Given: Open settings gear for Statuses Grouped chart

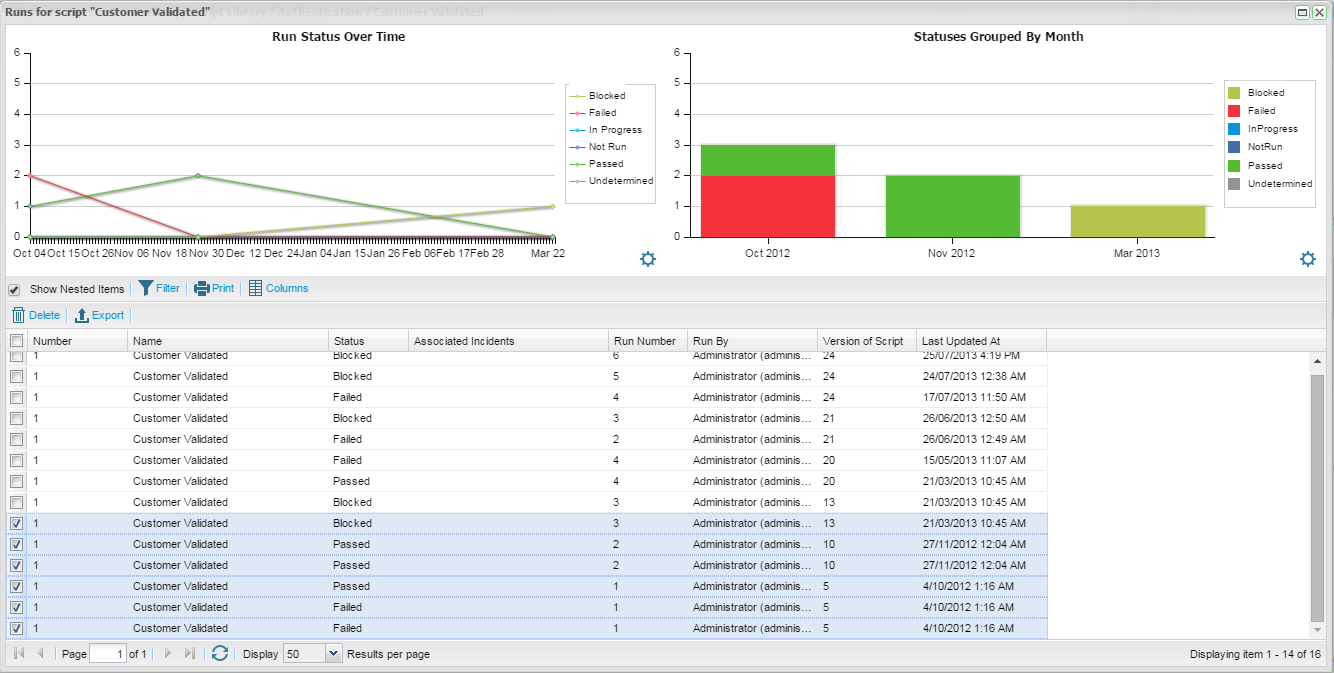Looking at the screenshot, I should click(x=1308, y=259).
